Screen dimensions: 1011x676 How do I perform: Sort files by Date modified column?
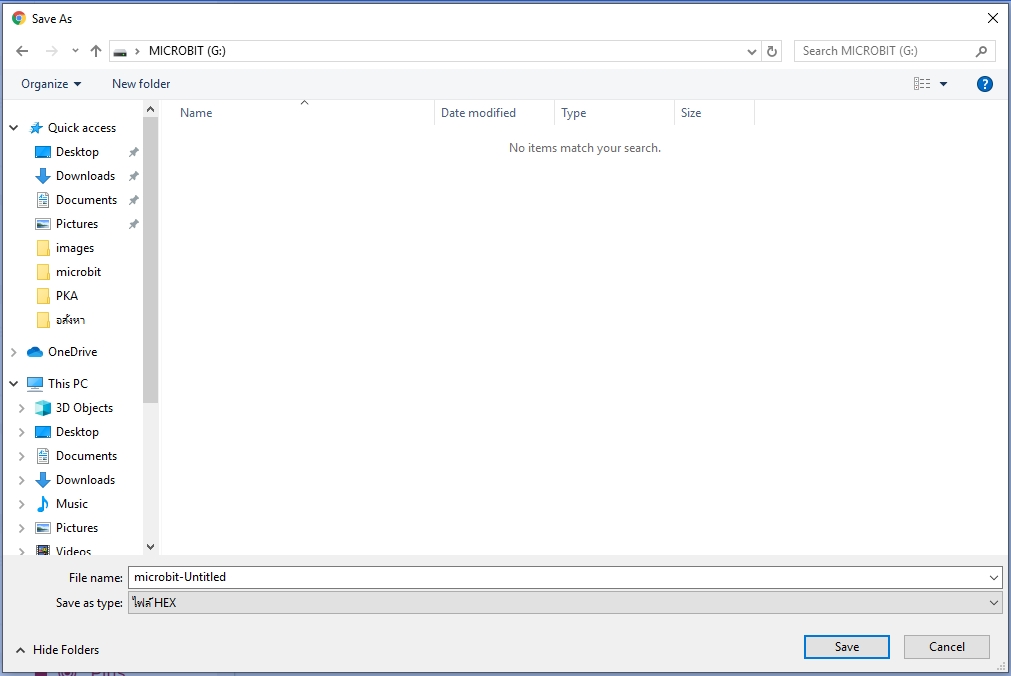(478, 113)
